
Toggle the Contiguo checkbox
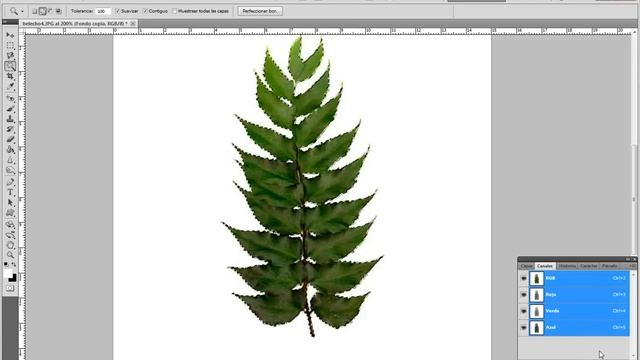[x=145, y=11]
